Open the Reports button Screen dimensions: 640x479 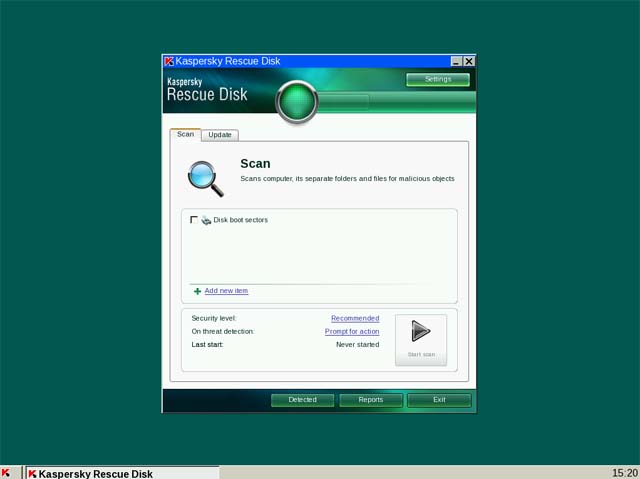coord(371,400)
